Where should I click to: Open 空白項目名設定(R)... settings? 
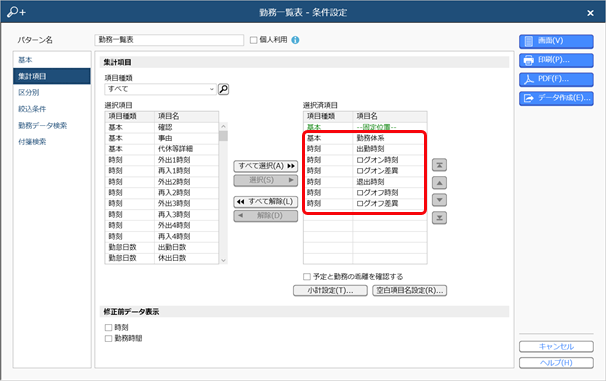410,291
